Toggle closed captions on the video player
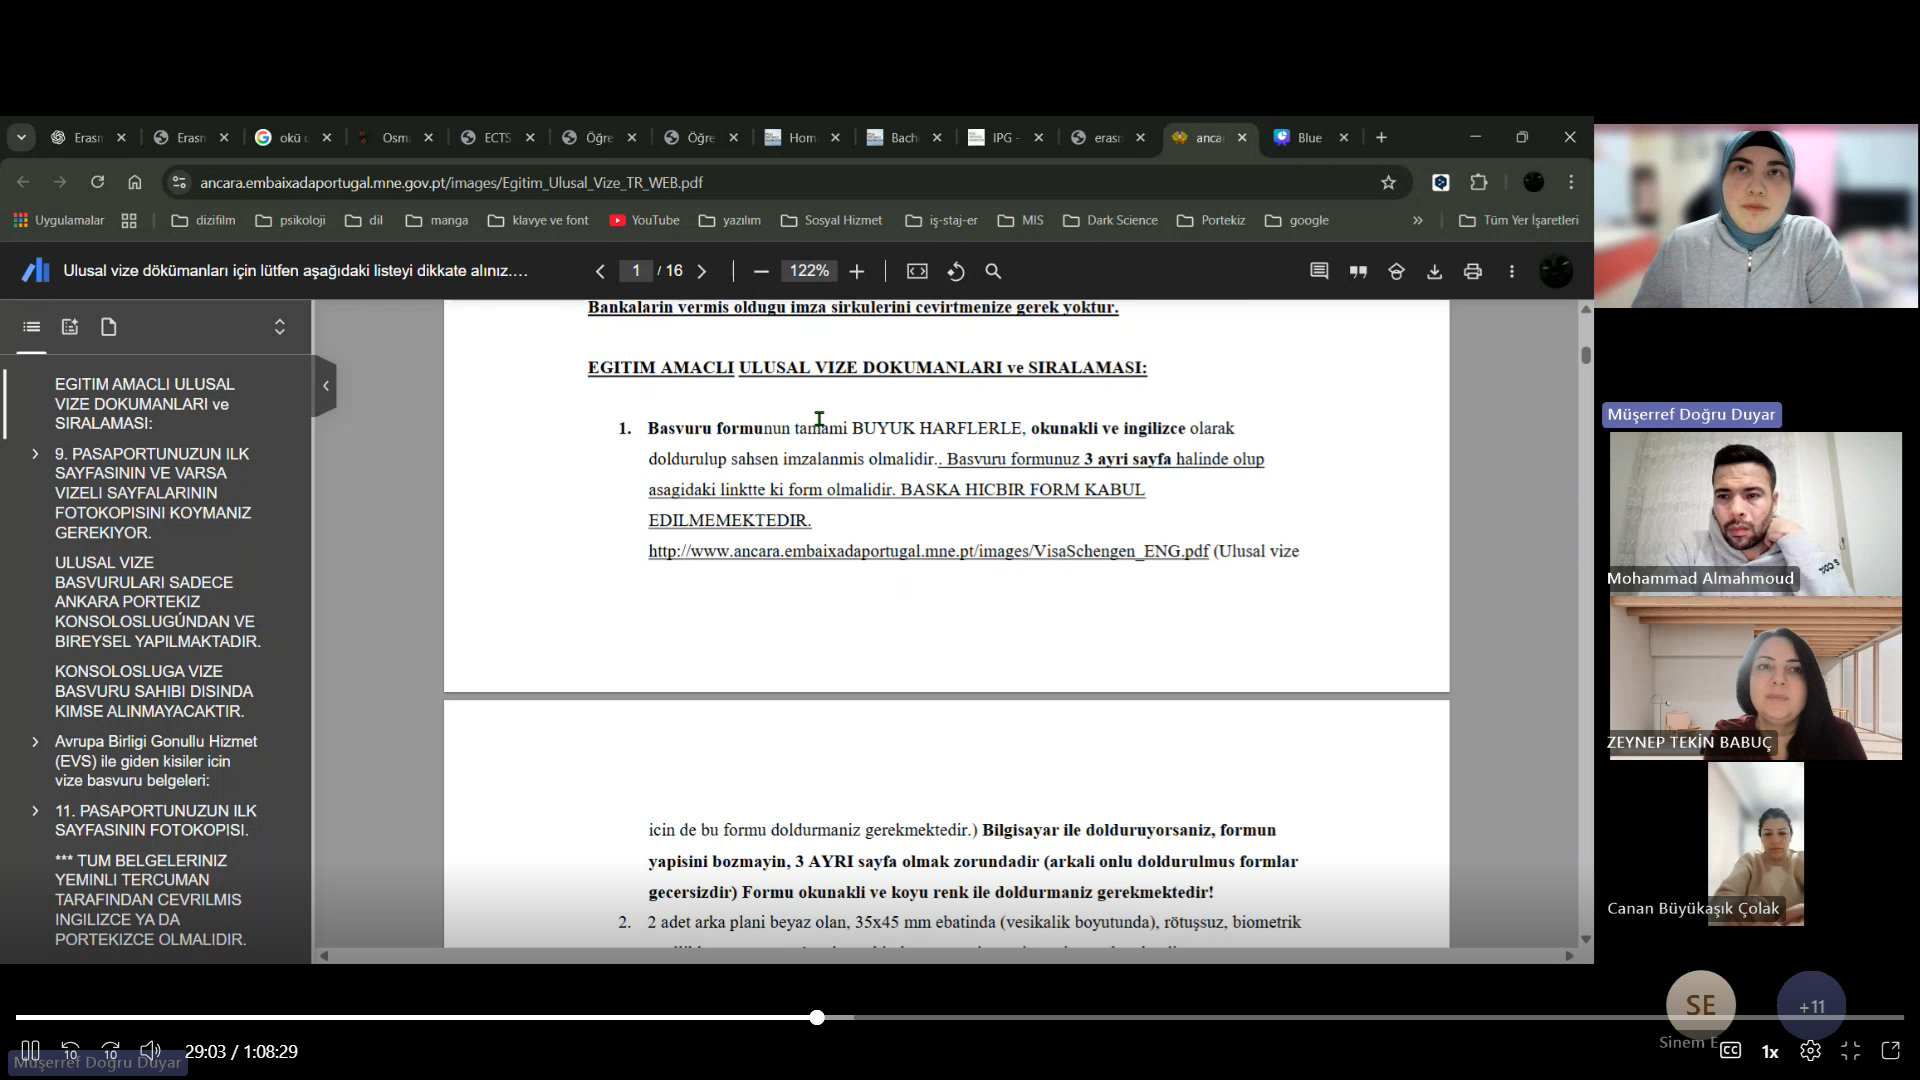 click(x=1730, y=1050)
